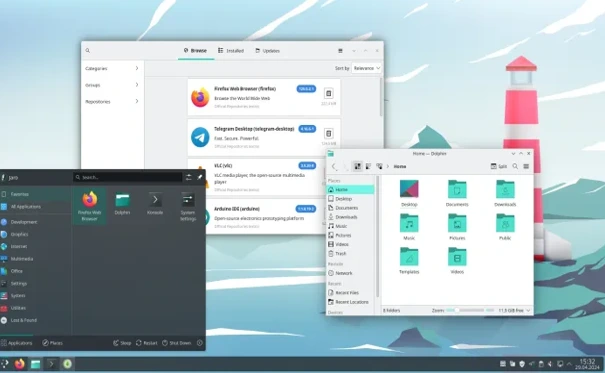This screenshot has width=605, height=373.
Task: Open the Desktop folder in Dolphin's file view
Action: pyautogui.click(x=409, y=193)
